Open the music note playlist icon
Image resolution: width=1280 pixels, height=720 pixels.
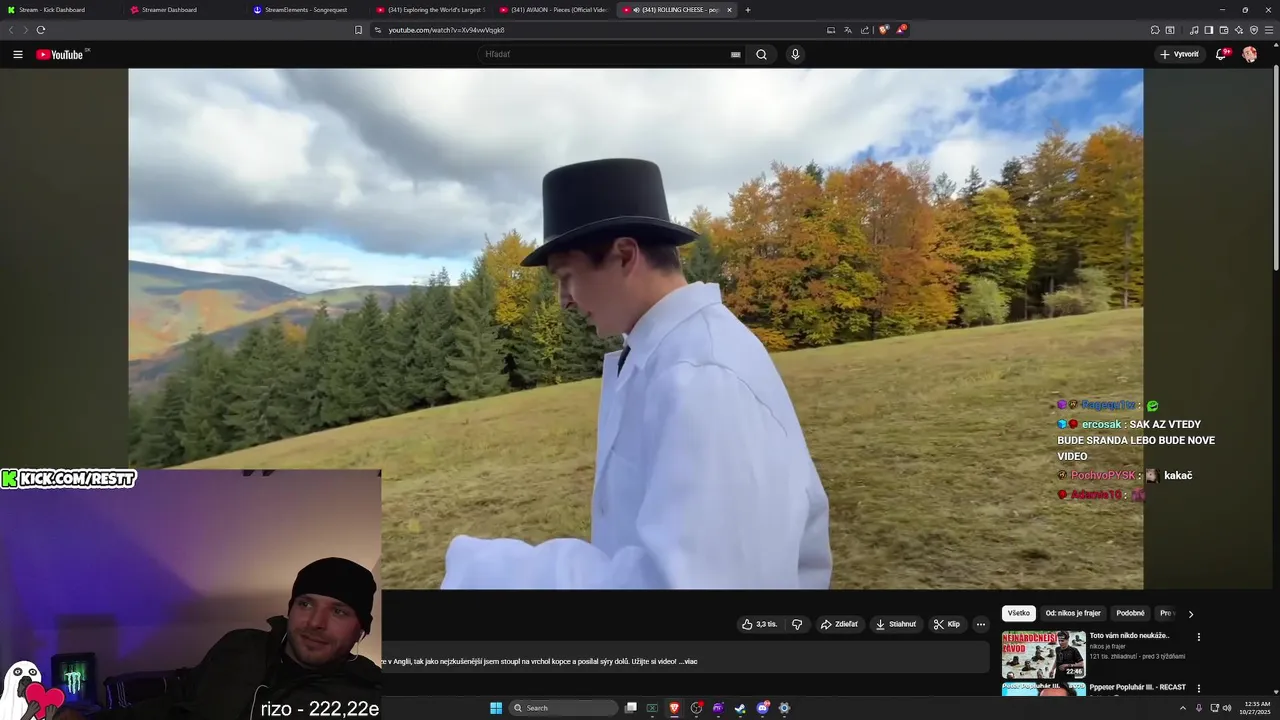pyautogui.click(x=1194, y=30)
